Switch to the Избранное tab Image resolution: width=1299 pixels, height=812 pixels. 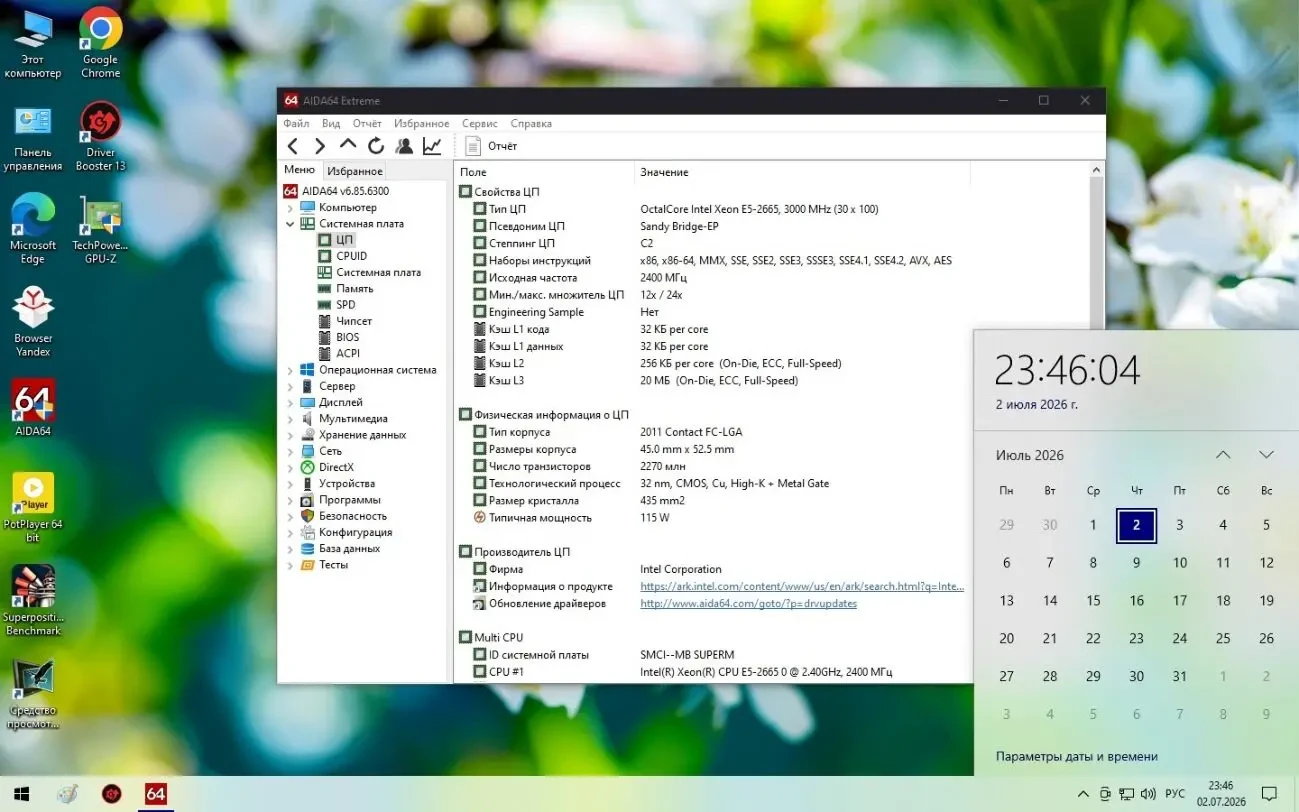[x=355, y=171]
